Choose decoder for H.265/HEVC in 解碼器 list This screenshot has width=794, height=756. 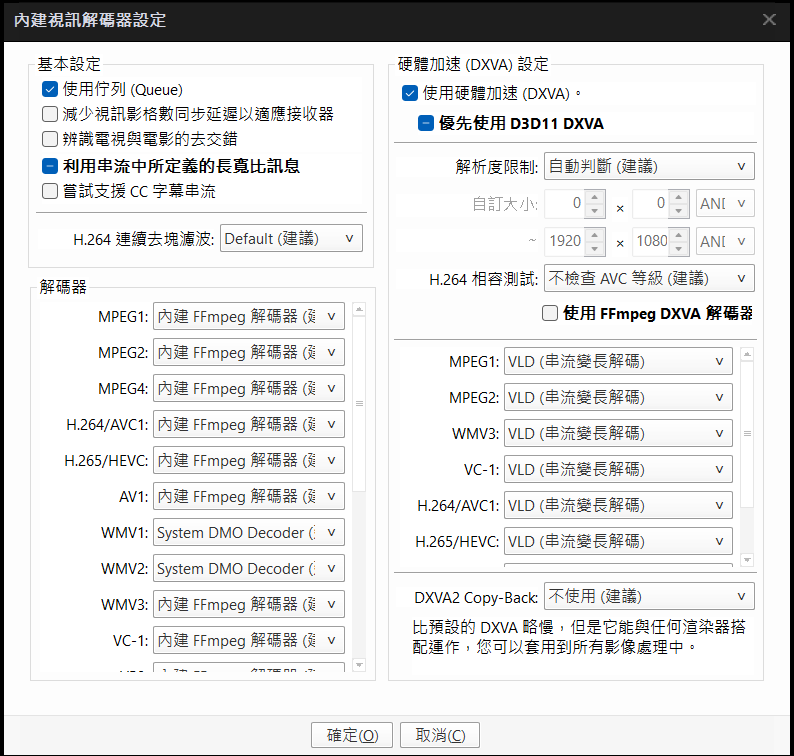pyautogui.click(x=249, y=461)
